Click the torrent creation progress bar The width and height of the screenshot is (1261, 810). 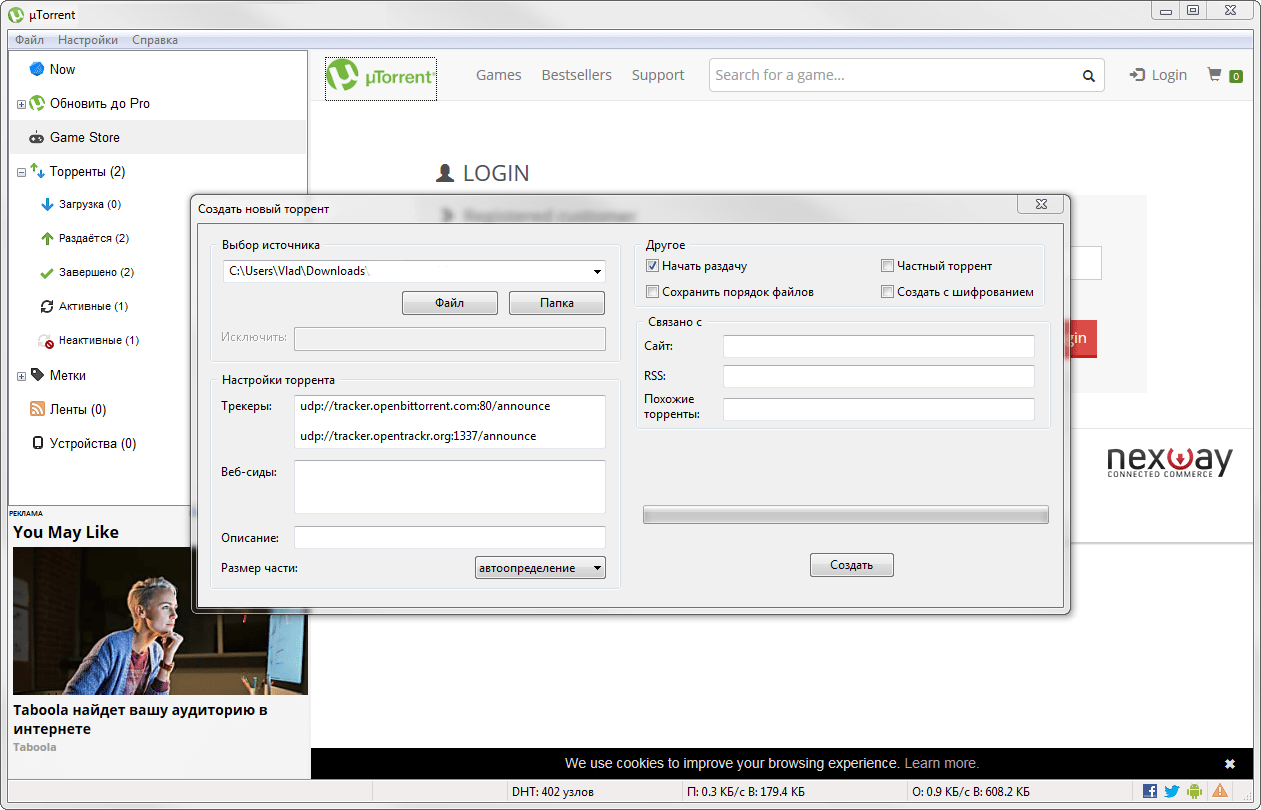[x=846, y=515]
